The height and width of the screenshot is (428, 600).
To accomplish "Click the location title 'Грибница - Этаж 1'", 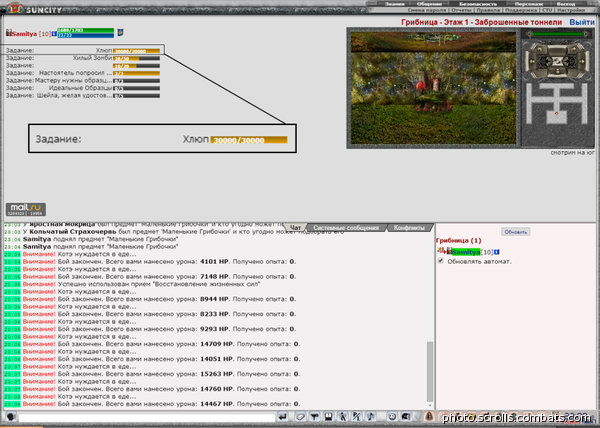I will click(x=481, y=22).
